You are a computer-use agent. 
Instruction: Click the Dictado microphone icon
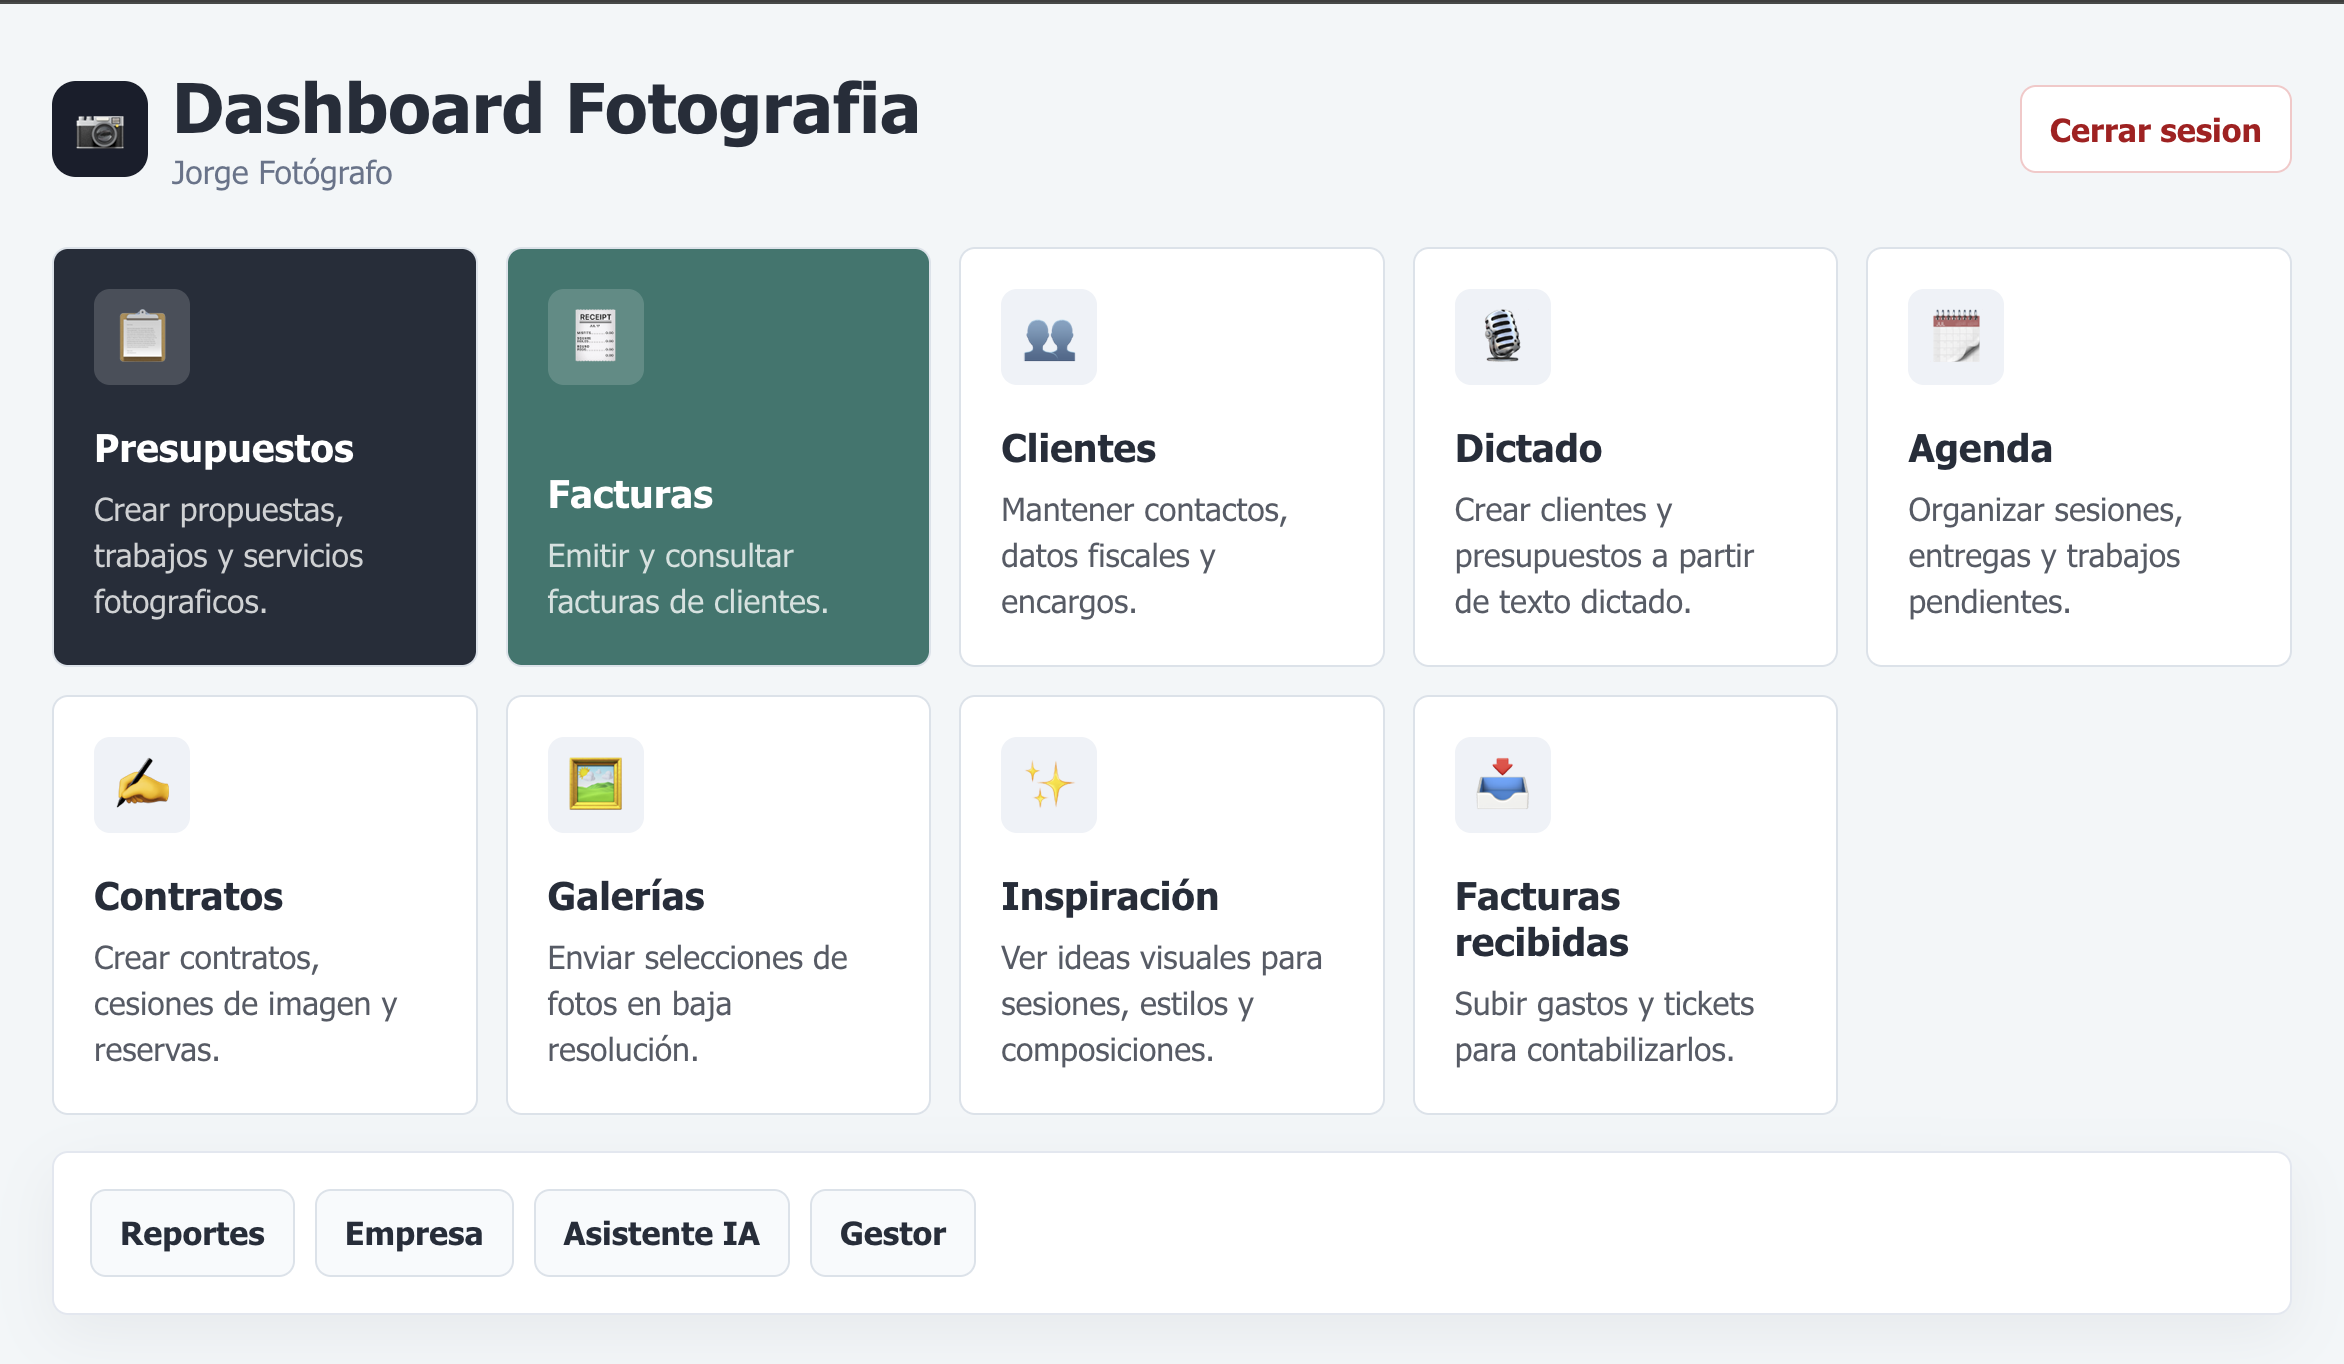(1503, 337)
